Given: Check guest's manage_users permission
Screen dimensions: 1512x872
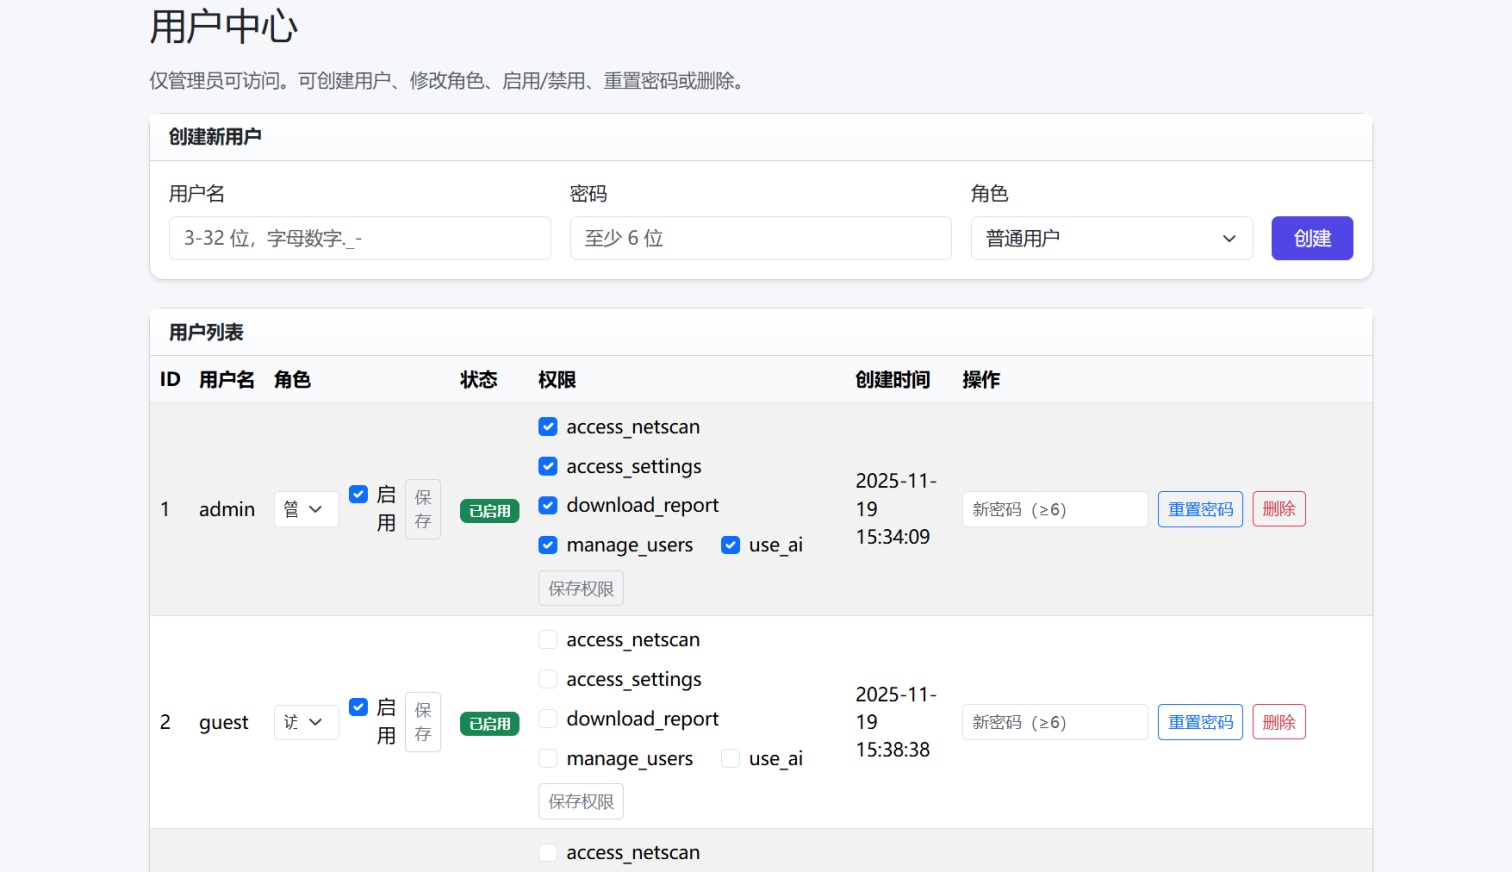Looking at the screenshot, I should pos(548,759).
